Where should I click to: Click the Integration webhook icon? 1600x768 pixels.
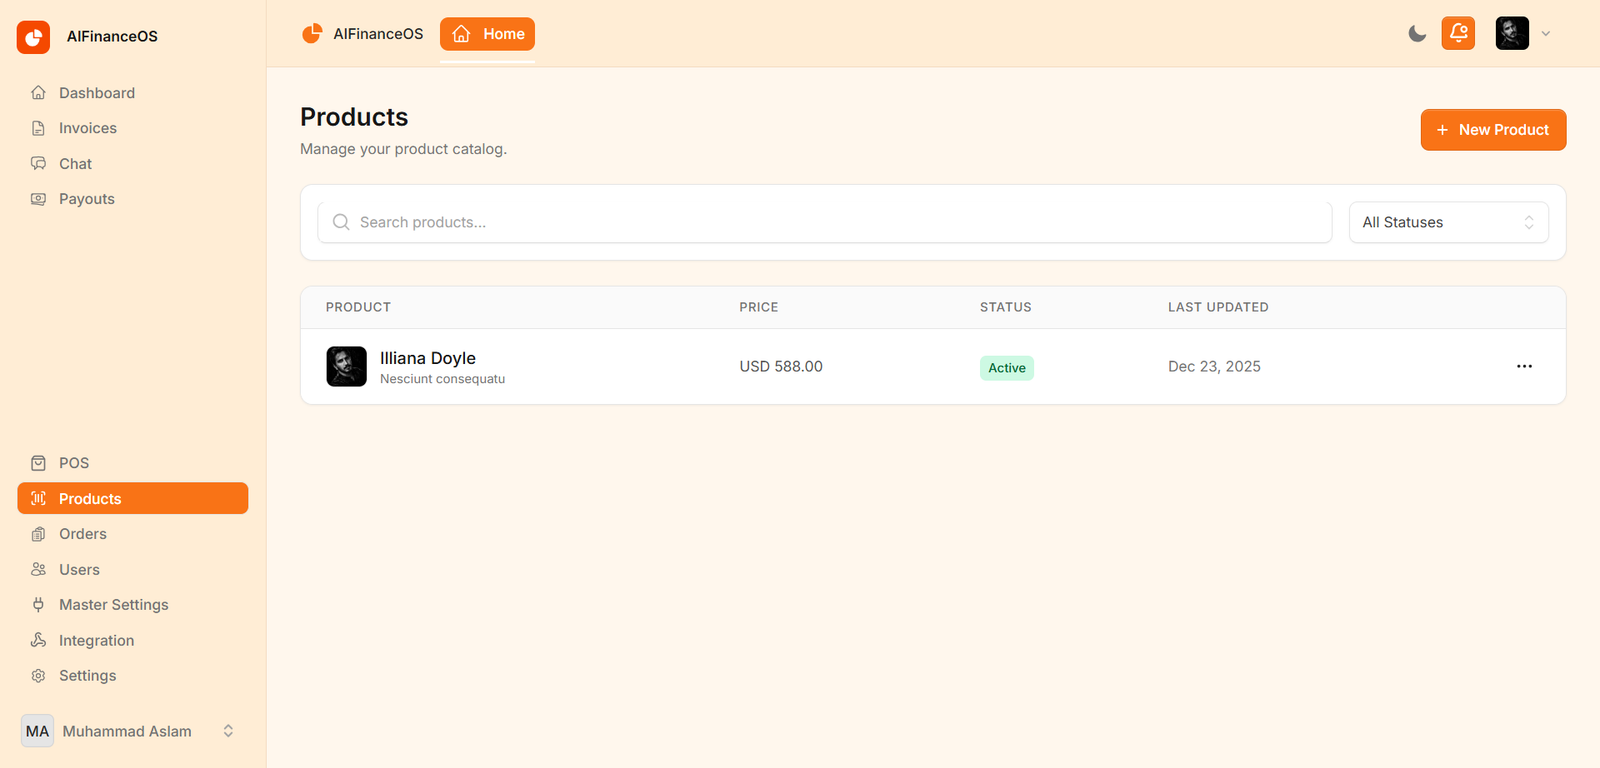[38, 640]
